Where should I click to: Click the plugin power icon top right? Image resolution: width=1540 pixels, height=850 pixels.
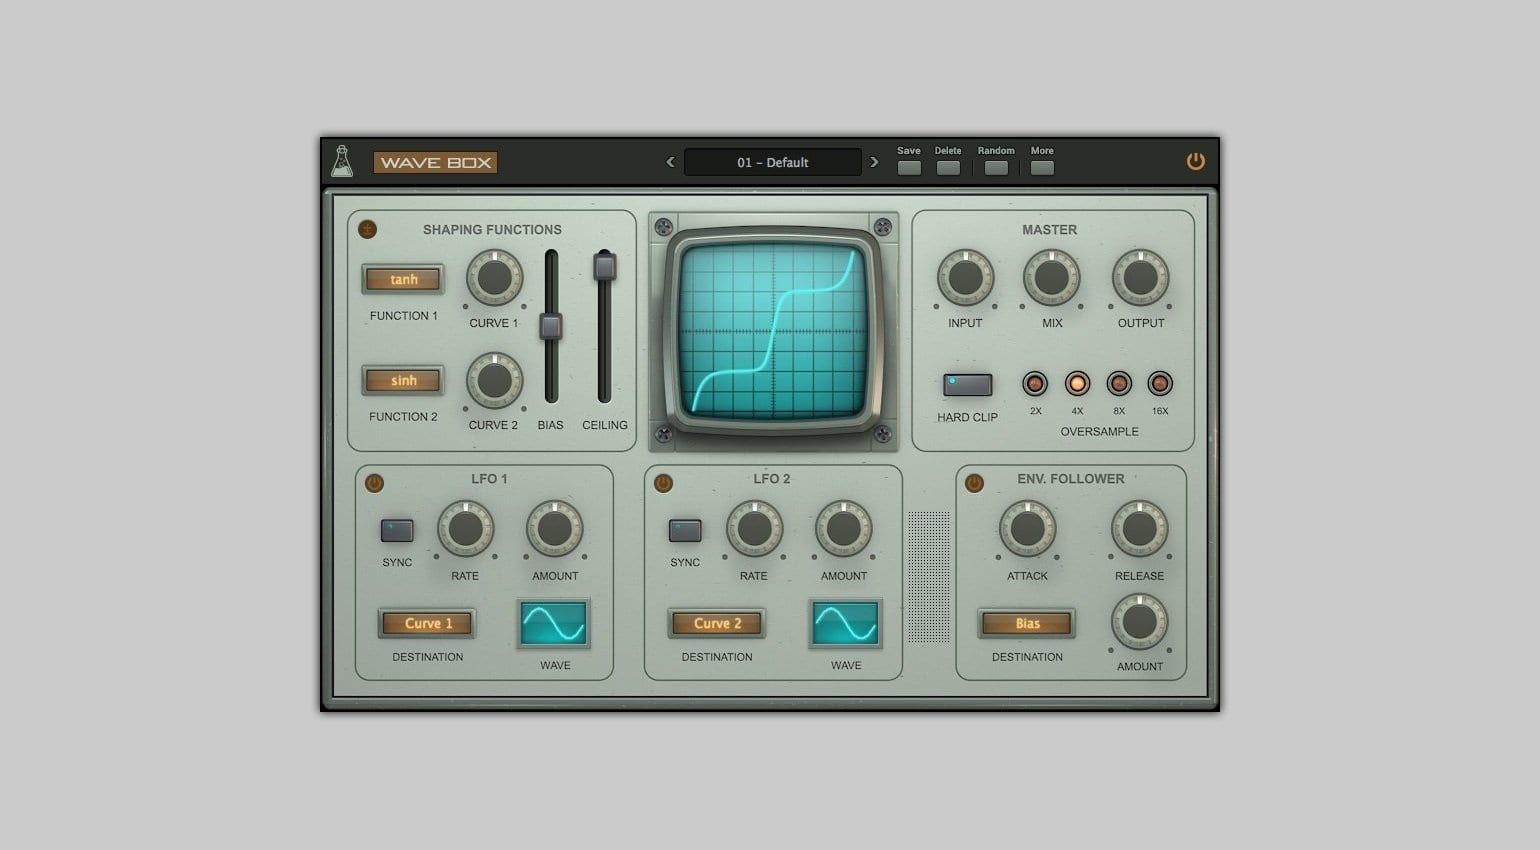coord(1196,161)
